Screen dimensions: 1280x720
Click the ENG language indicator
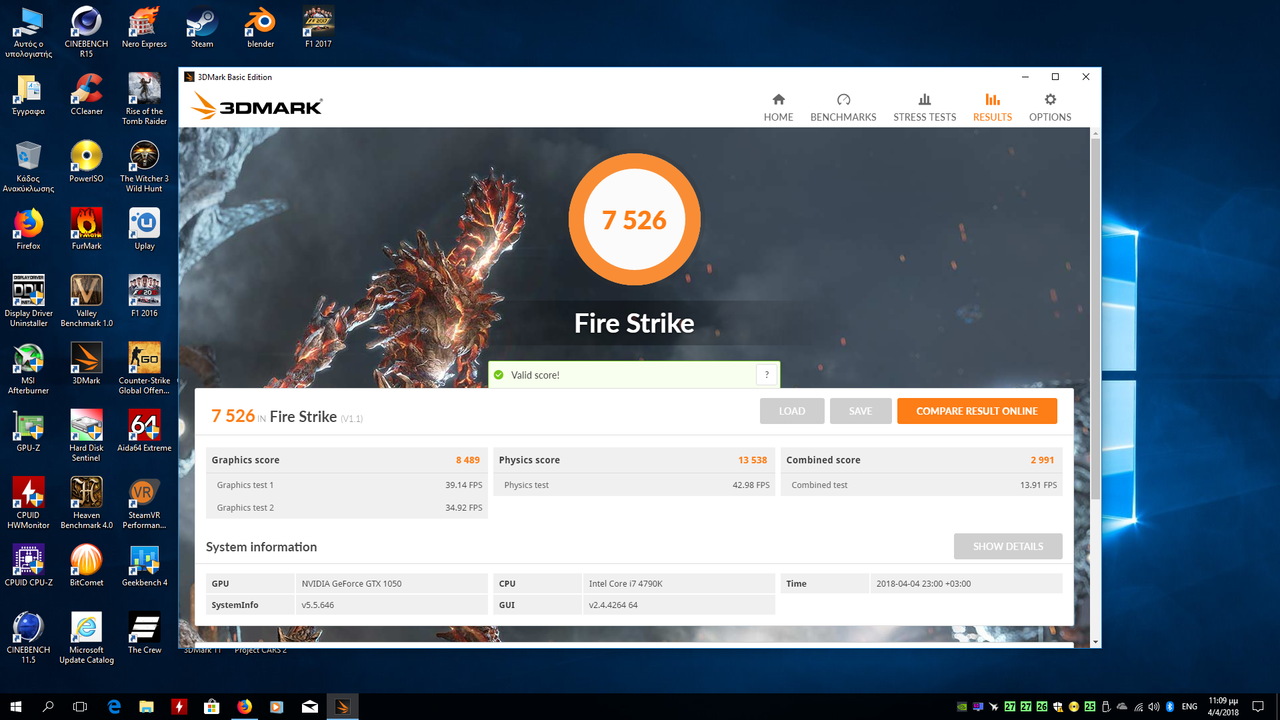[1190, 706]
